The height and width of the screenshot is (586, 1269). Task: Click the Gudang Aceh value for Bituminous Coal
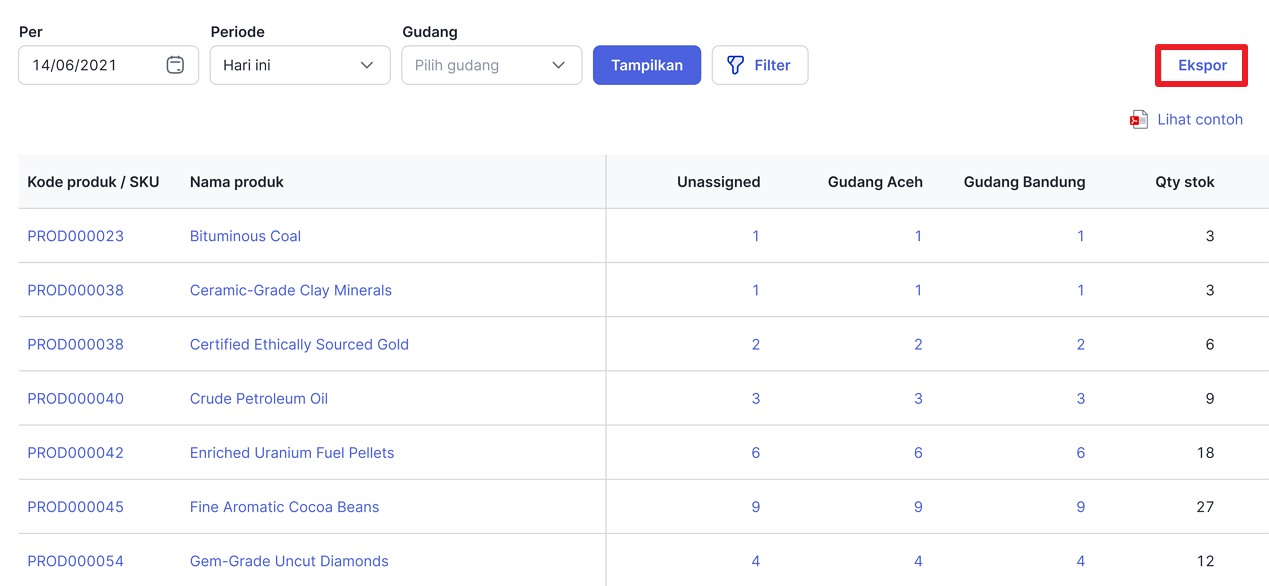pyautogui.click(x=918, y=236)
